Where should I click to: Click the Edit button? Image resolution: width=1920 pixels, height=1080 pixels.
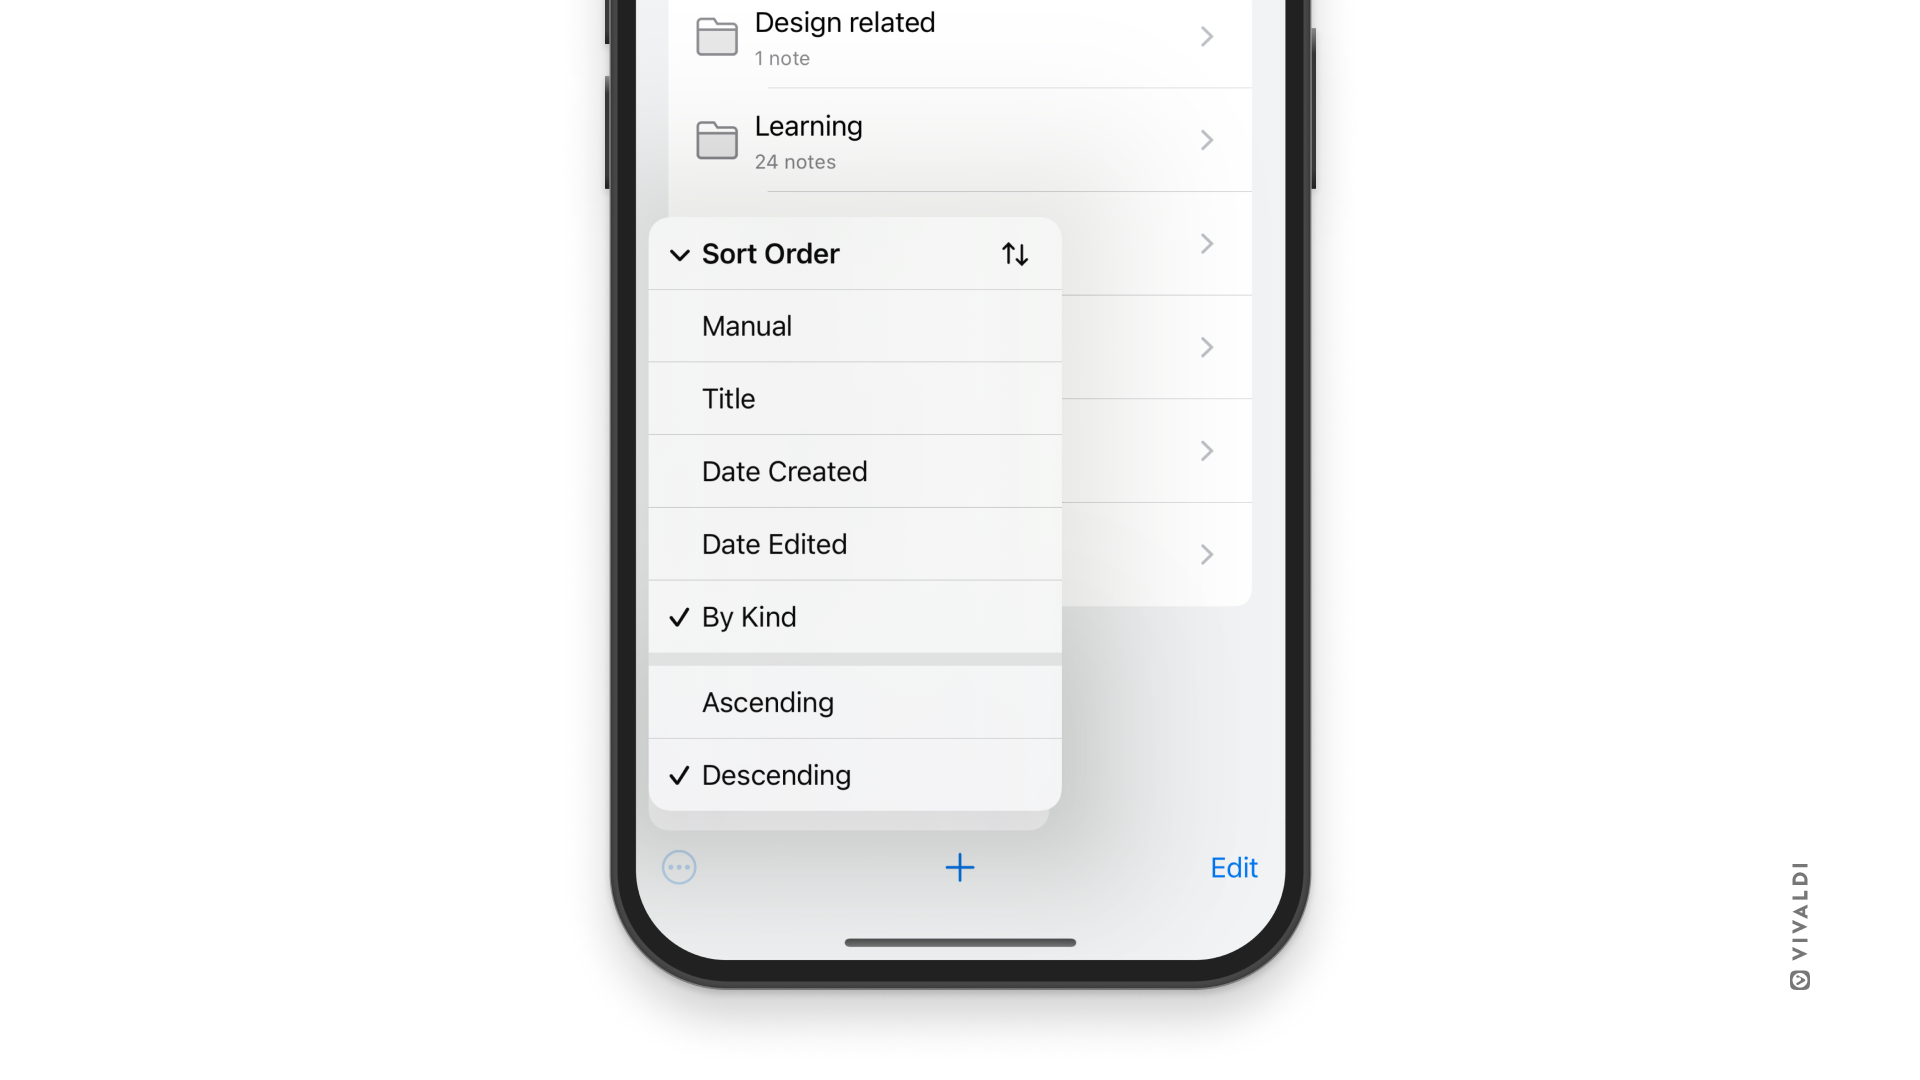coord(1234,866)
